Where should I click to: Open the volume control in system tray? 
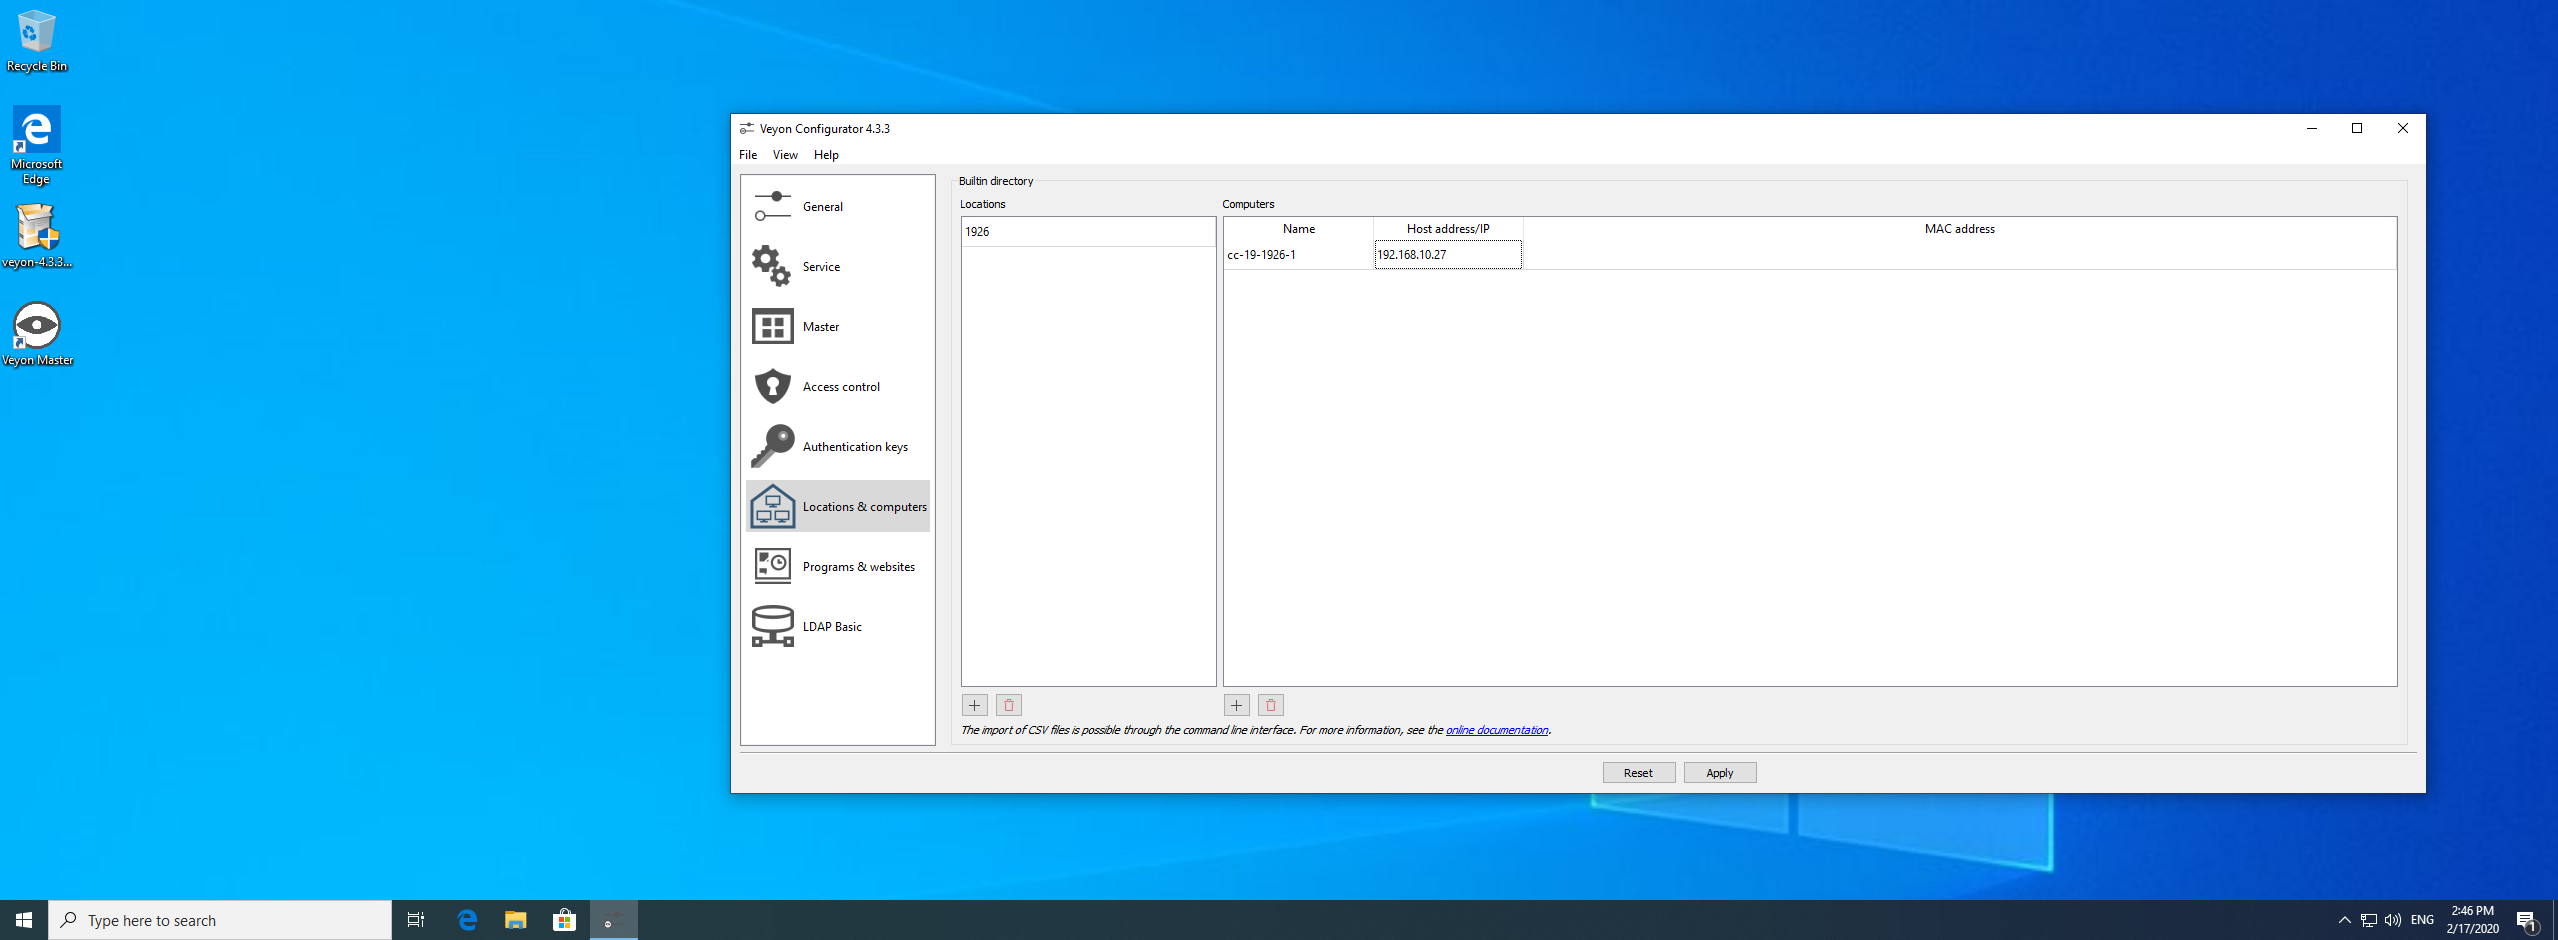coord(2393,920)
